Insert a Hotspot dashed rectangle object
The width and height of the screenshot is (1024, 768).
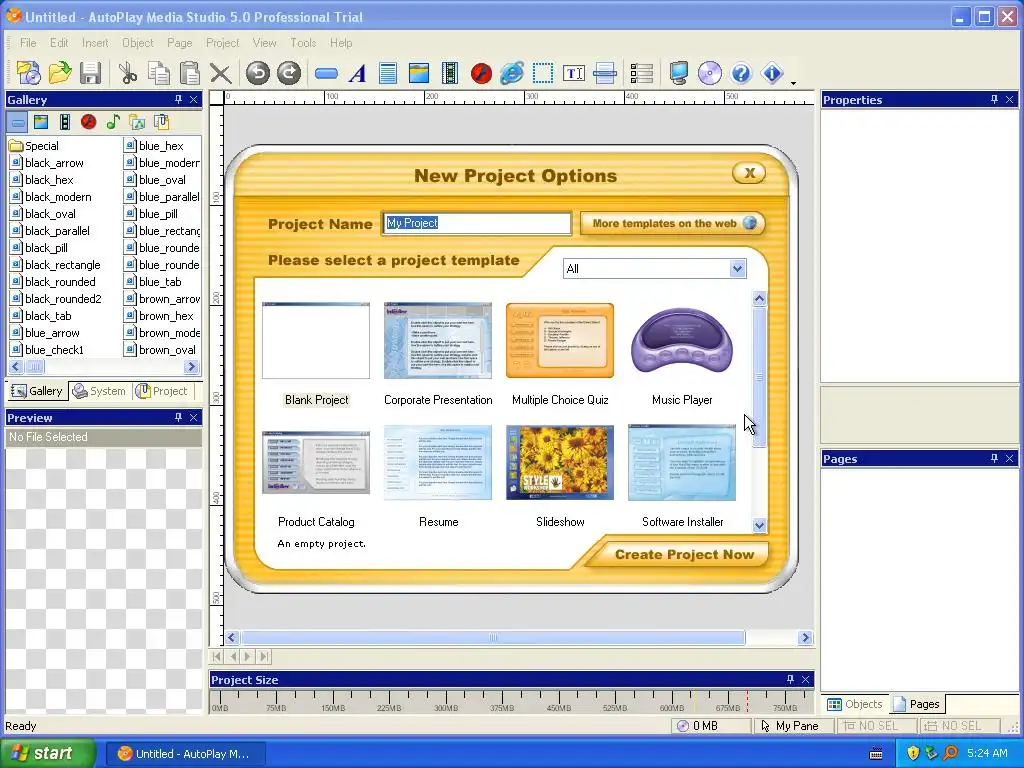click(x=543, y=73)
